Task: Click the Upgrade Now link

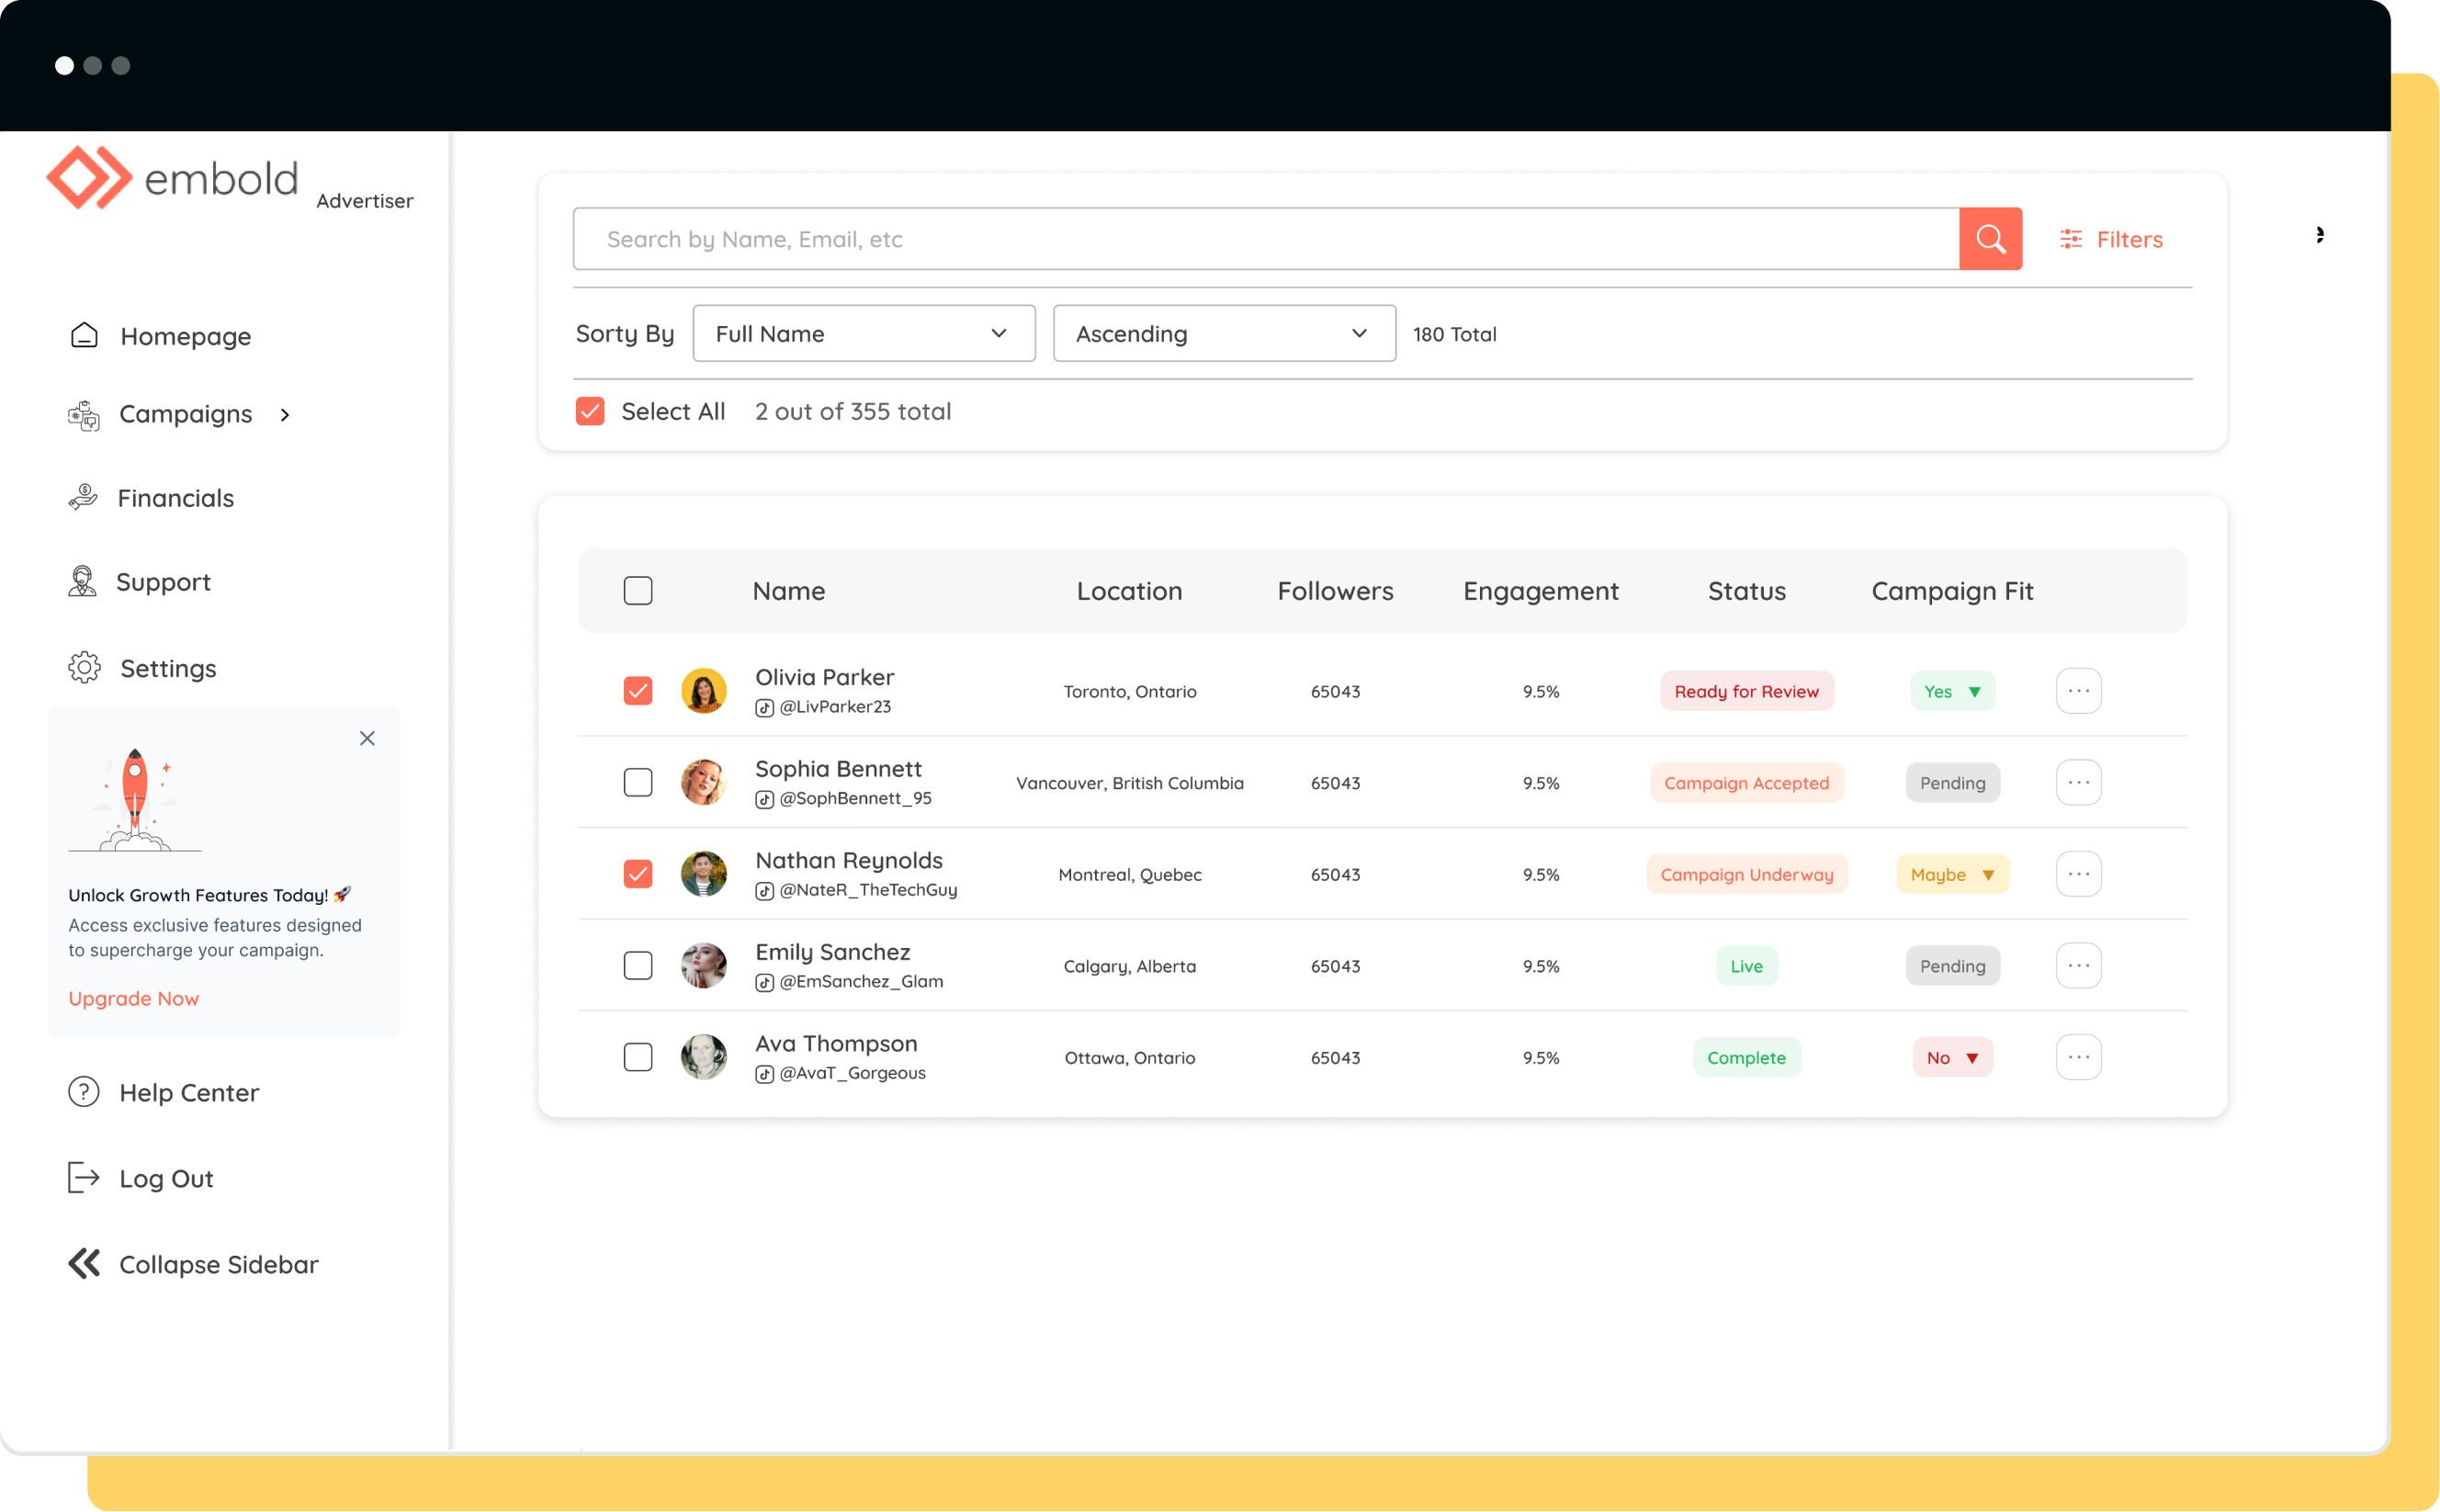Action: (134, 998)
